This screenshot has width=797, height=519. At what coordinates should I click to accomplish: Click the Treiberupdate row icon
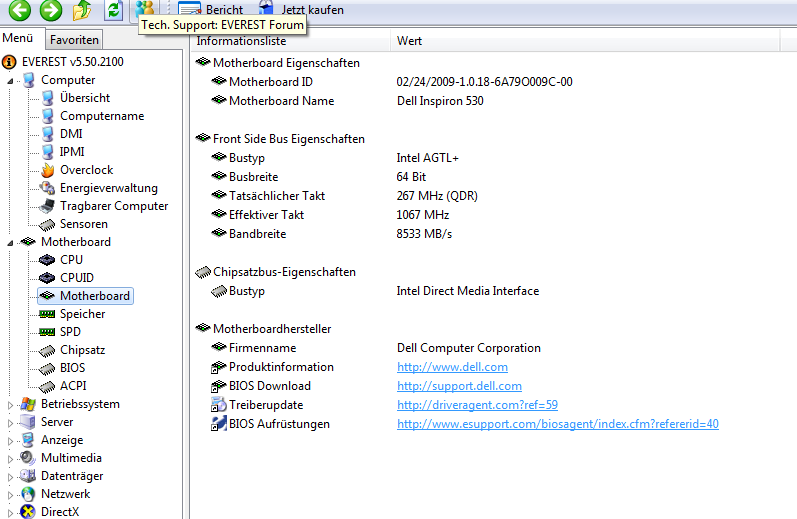click(x=219, y=405)
